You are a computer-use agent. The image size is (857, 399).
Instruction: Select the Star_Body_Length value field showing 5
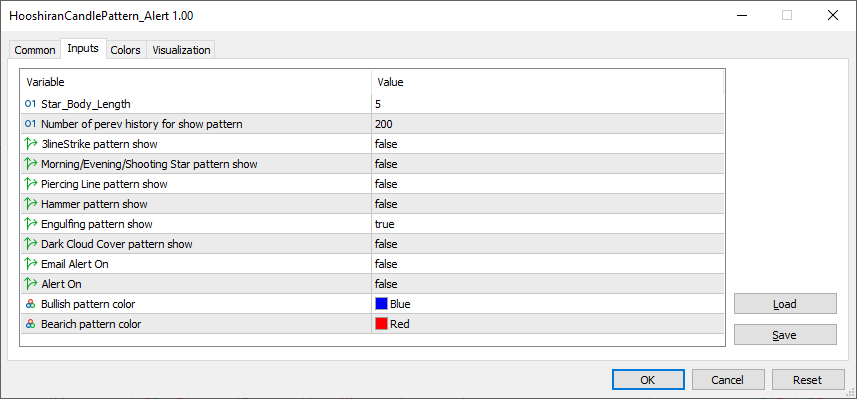click(x=548, y=104)
